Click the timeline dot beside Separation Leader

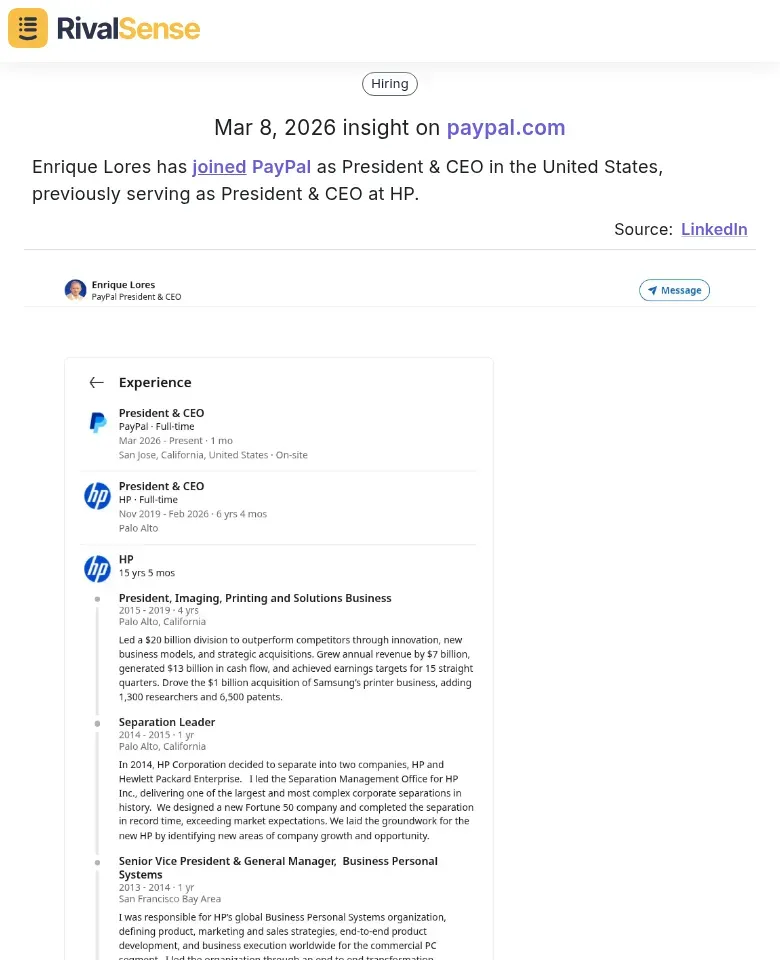click(x=97, y=723)
